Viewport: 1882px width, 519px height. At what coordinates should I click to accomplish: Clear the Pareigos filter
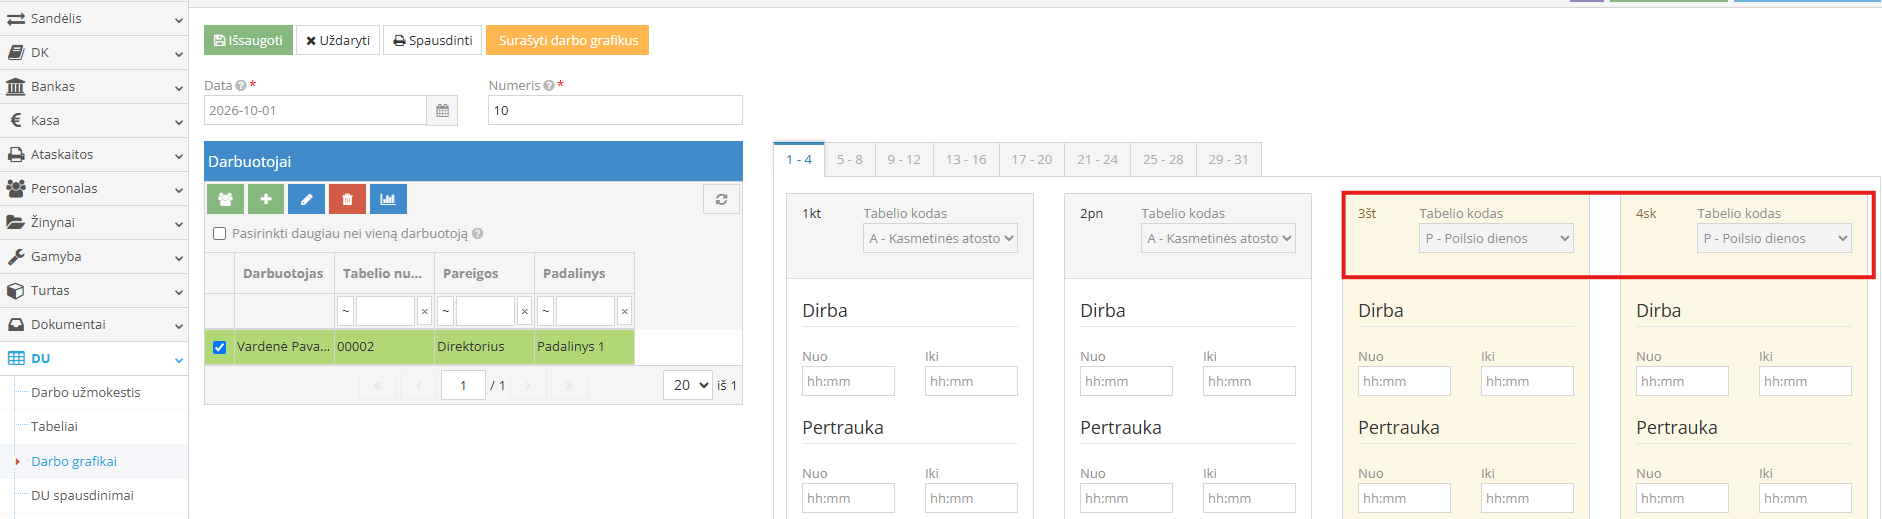524,311
